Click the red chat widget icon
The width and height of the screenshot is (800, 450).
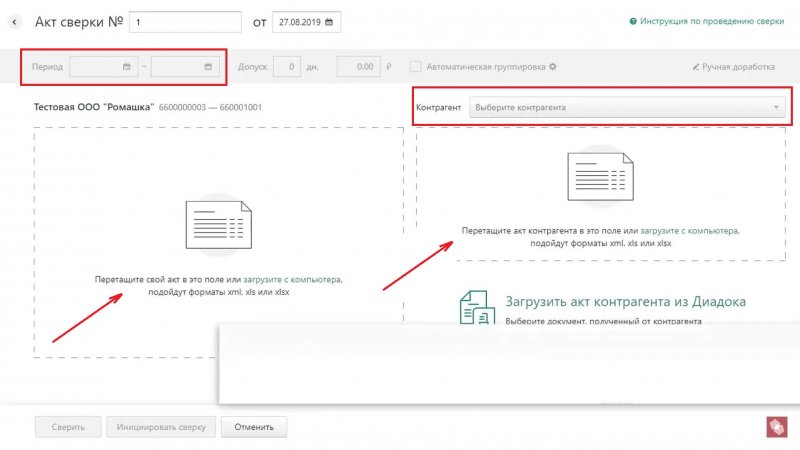(x=776, y=426)
